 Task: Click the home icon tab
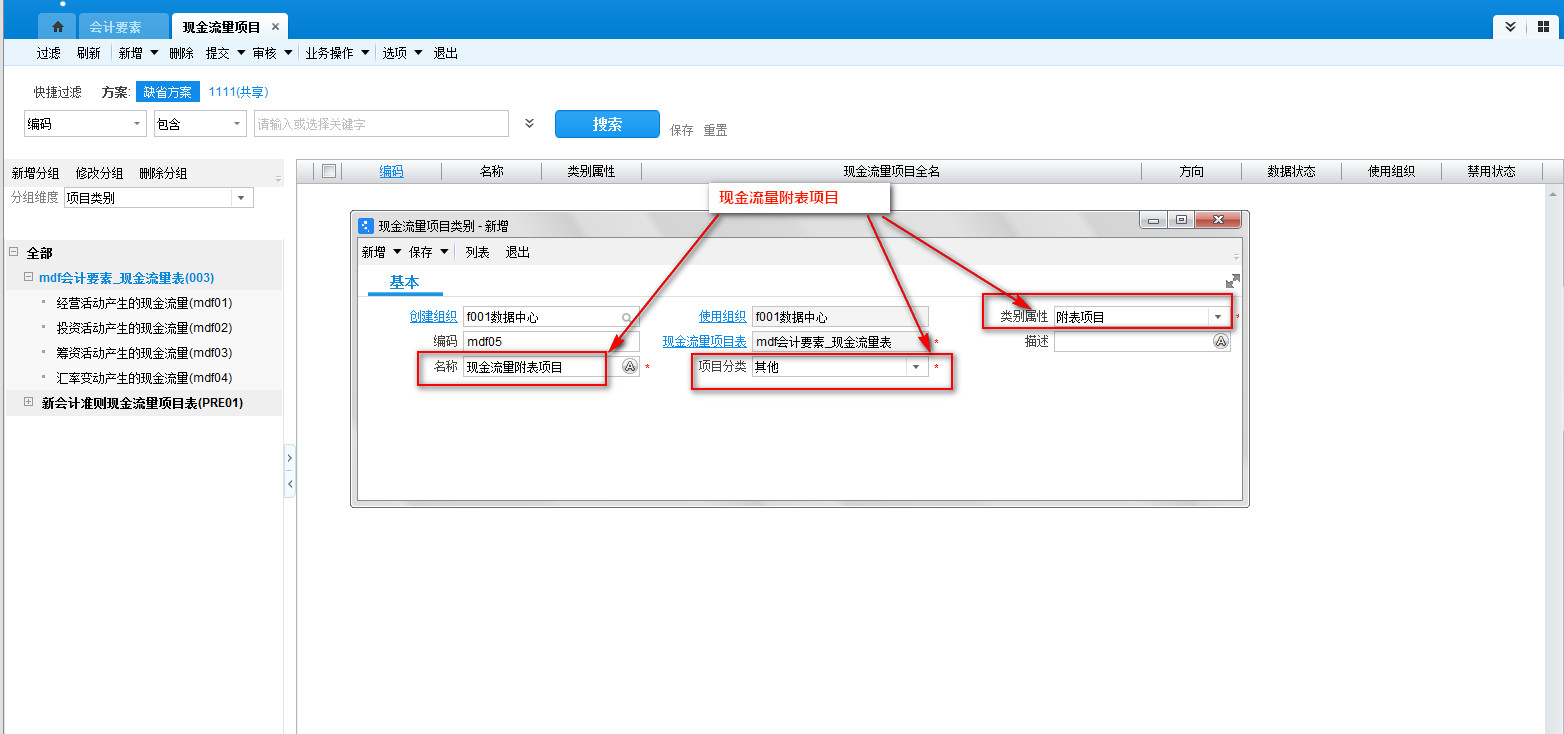(58, 27)
